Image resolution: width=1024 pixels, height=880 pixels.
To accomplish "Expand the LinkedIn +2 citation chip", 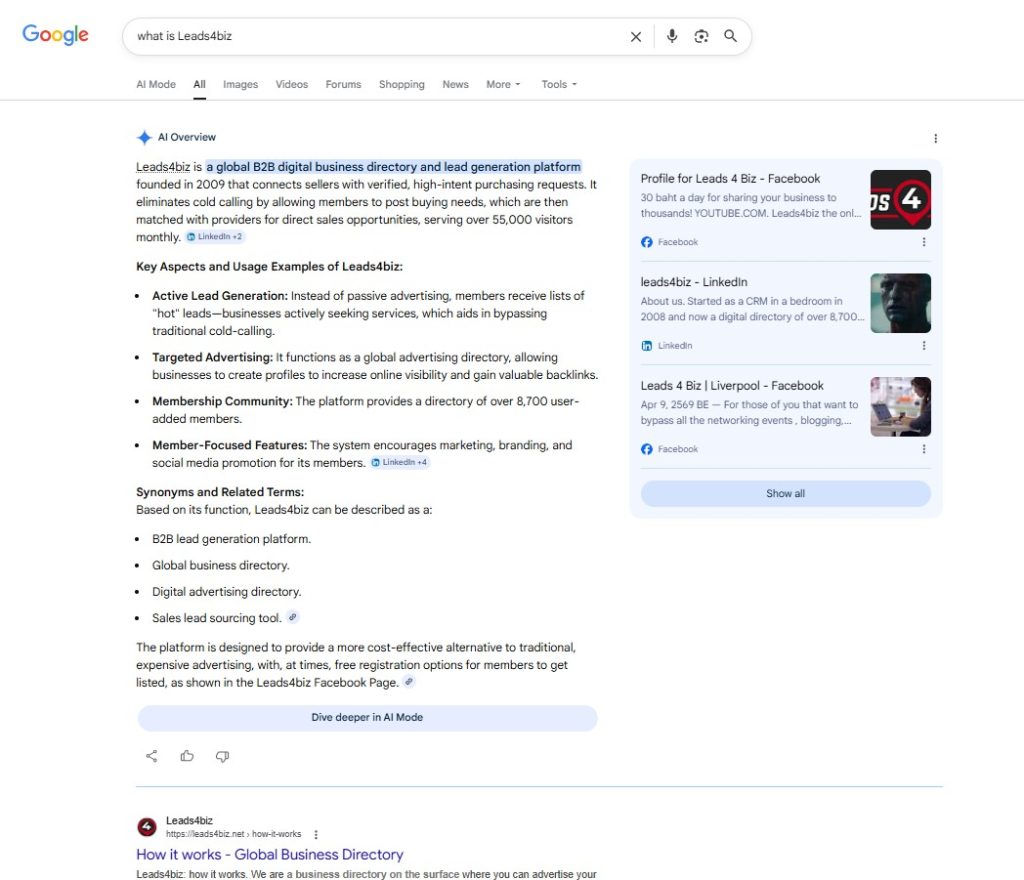I will coord(214,236).
